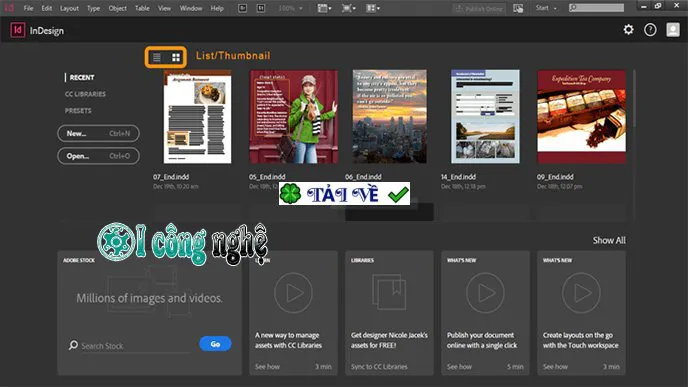The width and height of the screenshot is (688, 387).
Task: Click the 14_End.indd file name
Action: [x=459, y=177]
